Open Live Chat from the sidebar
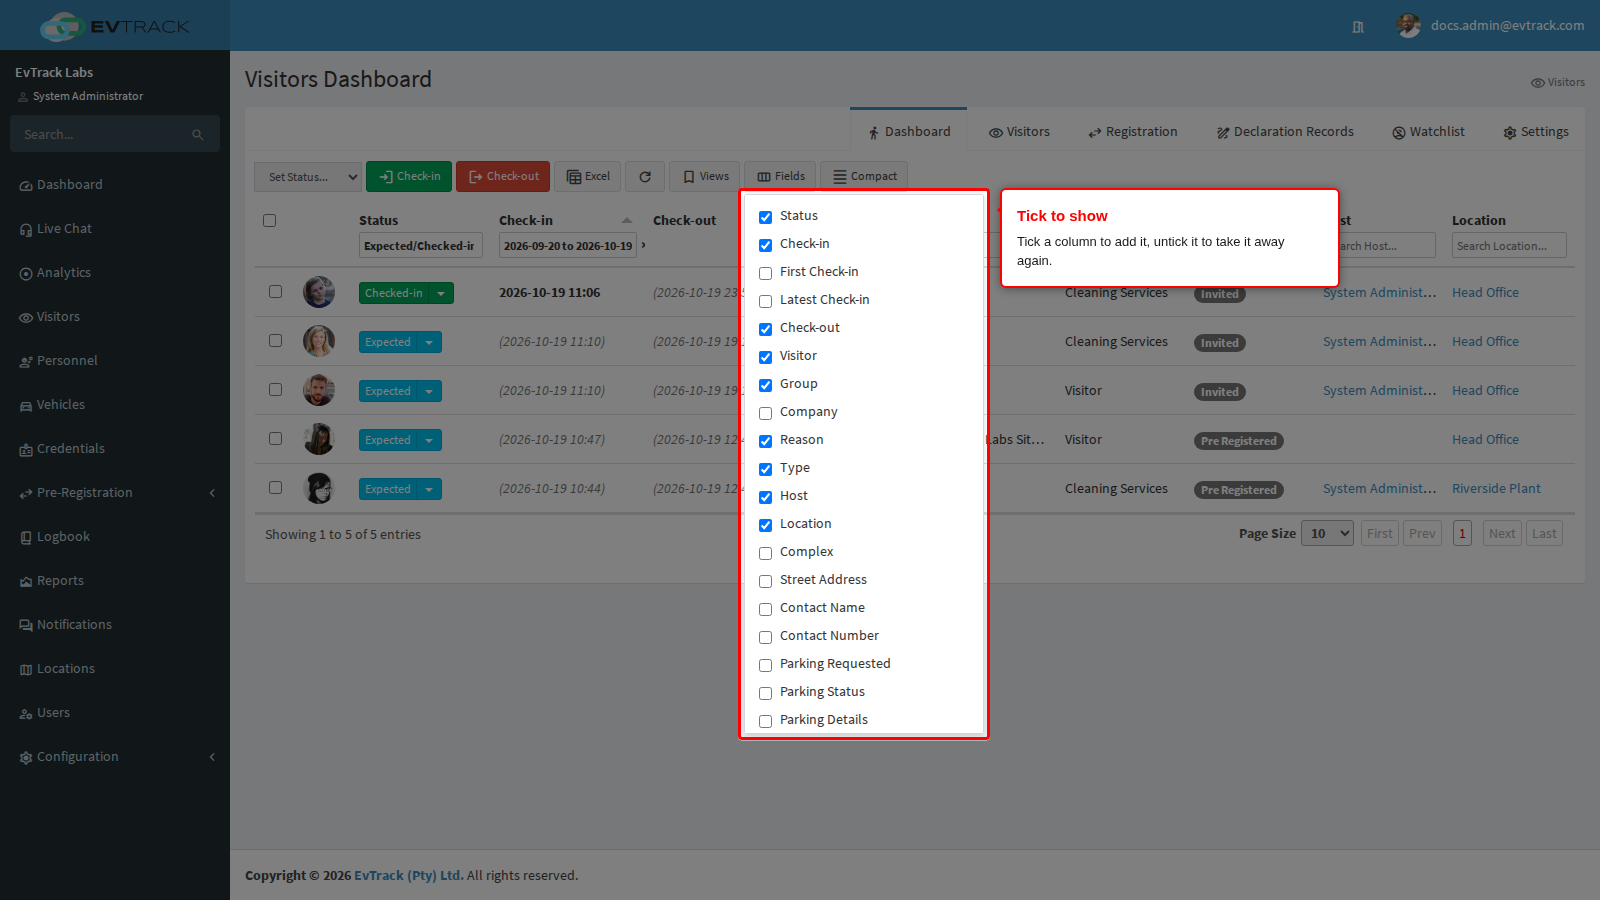The width and height of the screenshot is (1600, 900). pyautogui.click(x=64, y=229)
